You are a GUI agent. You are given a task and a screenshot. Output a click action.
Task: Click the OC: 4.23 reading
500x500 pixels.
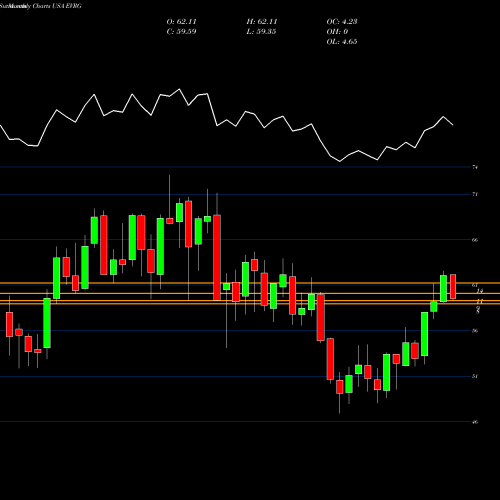342,22
